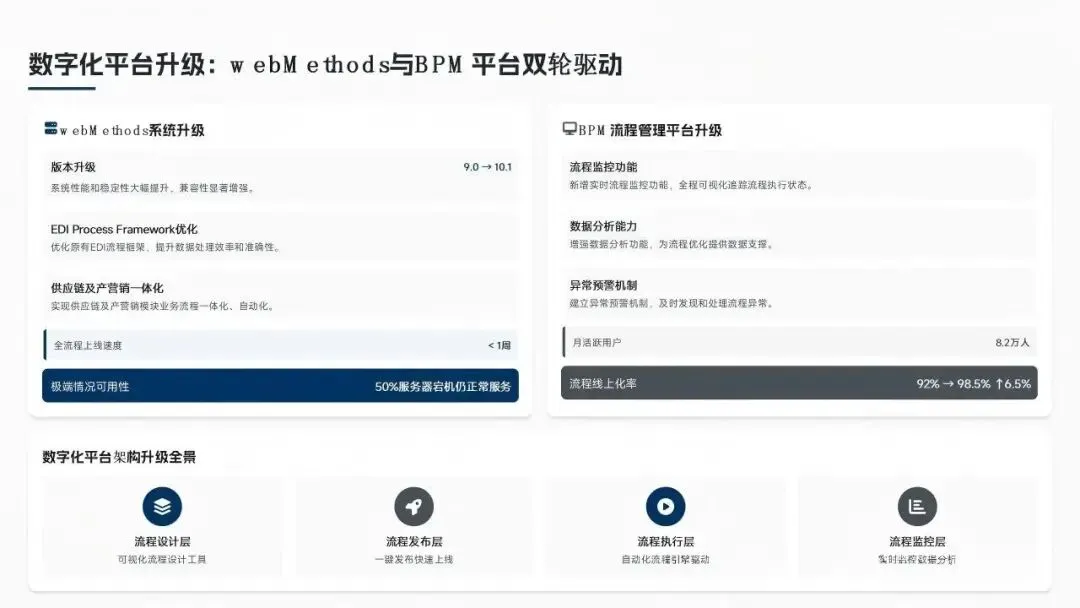The width and height of the screenshot is (1080, 608).
Task: Click the caption under 流程监控层
Action: pyautogui.click(x=917, y=559)
